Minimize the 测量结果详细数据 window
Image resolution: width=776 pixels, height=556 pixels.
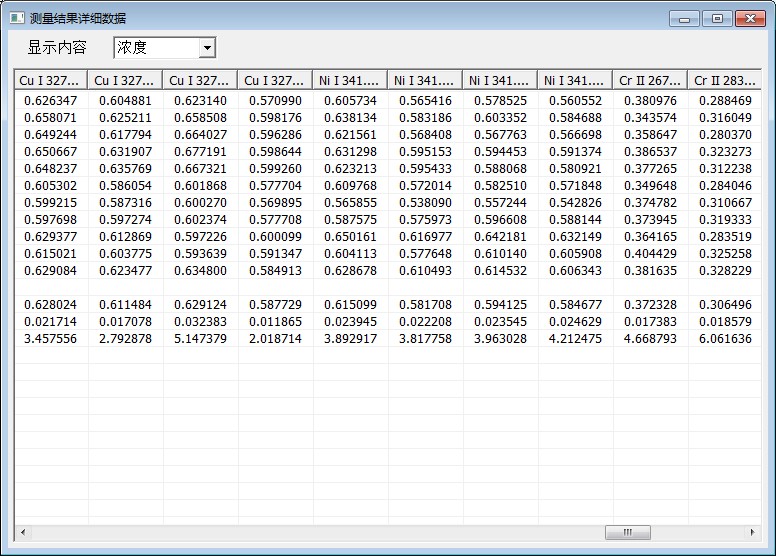pos(684,19)
